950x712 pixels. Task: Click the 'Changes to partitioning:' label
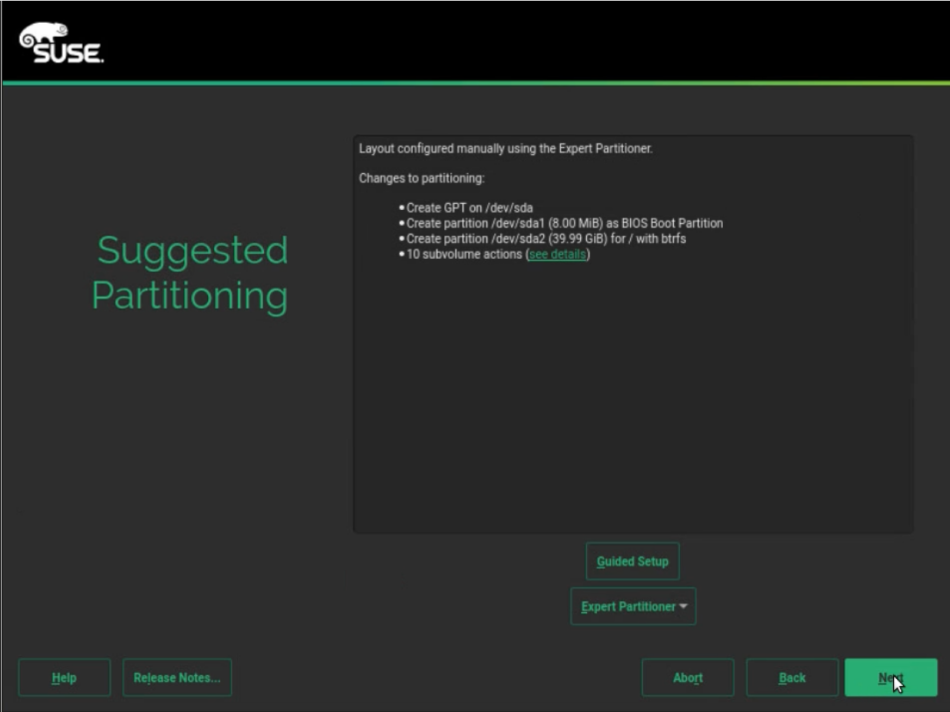click(421, 178)
